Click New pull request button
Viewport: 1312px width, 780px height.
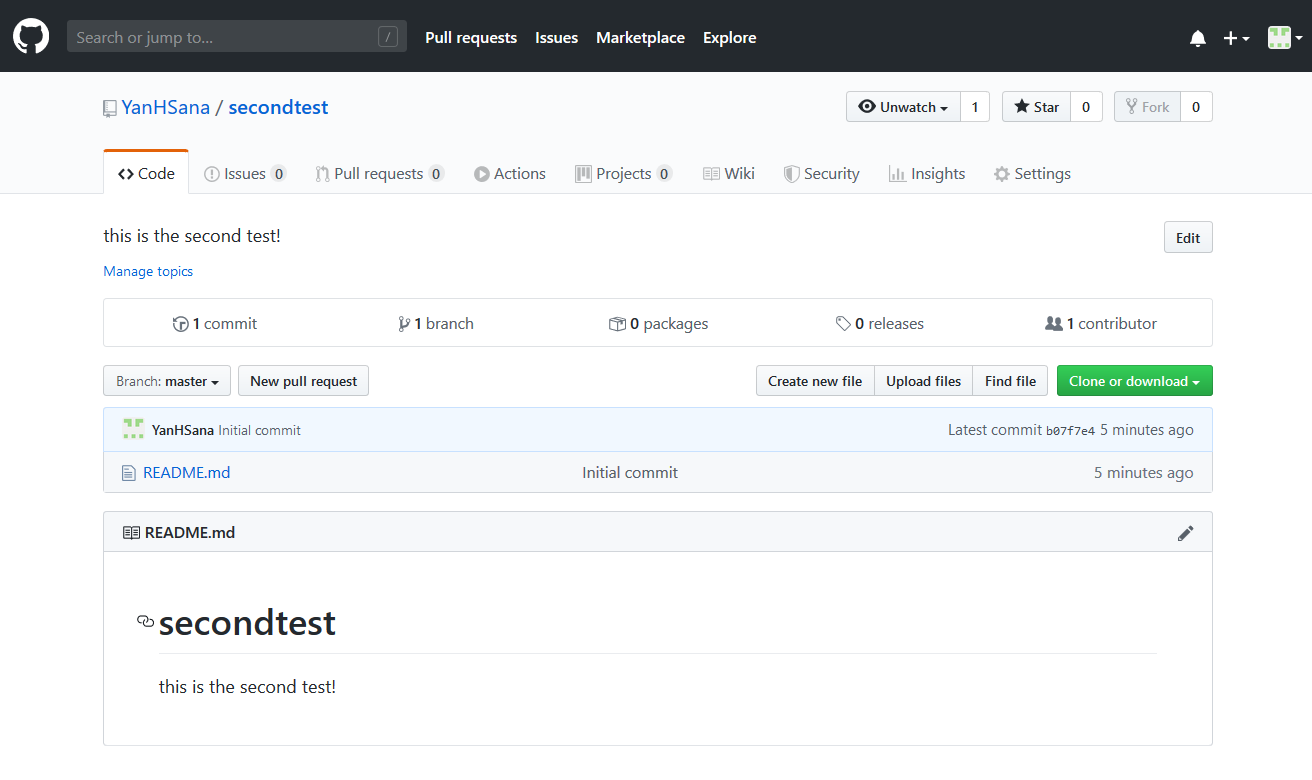pyautogui.click(x=303, y=381)
